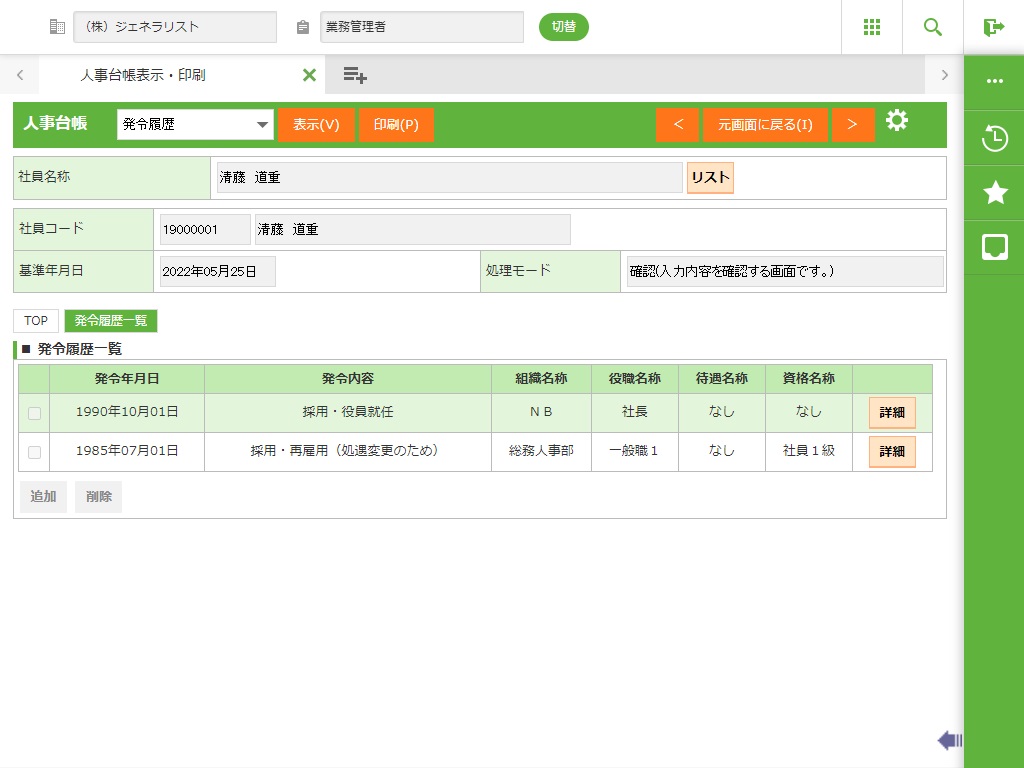Screen dimensions: 1024x768
Task: Click the 社員コード field showing 19000001
Action: (204, 229)
